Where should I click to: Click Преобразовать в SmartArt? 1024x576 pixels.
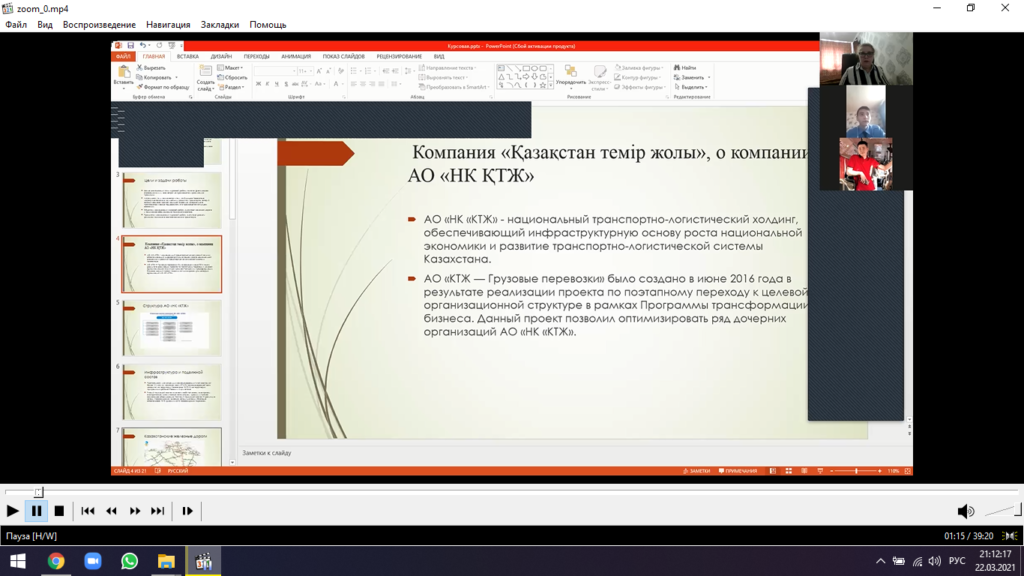tap(453, 87)
